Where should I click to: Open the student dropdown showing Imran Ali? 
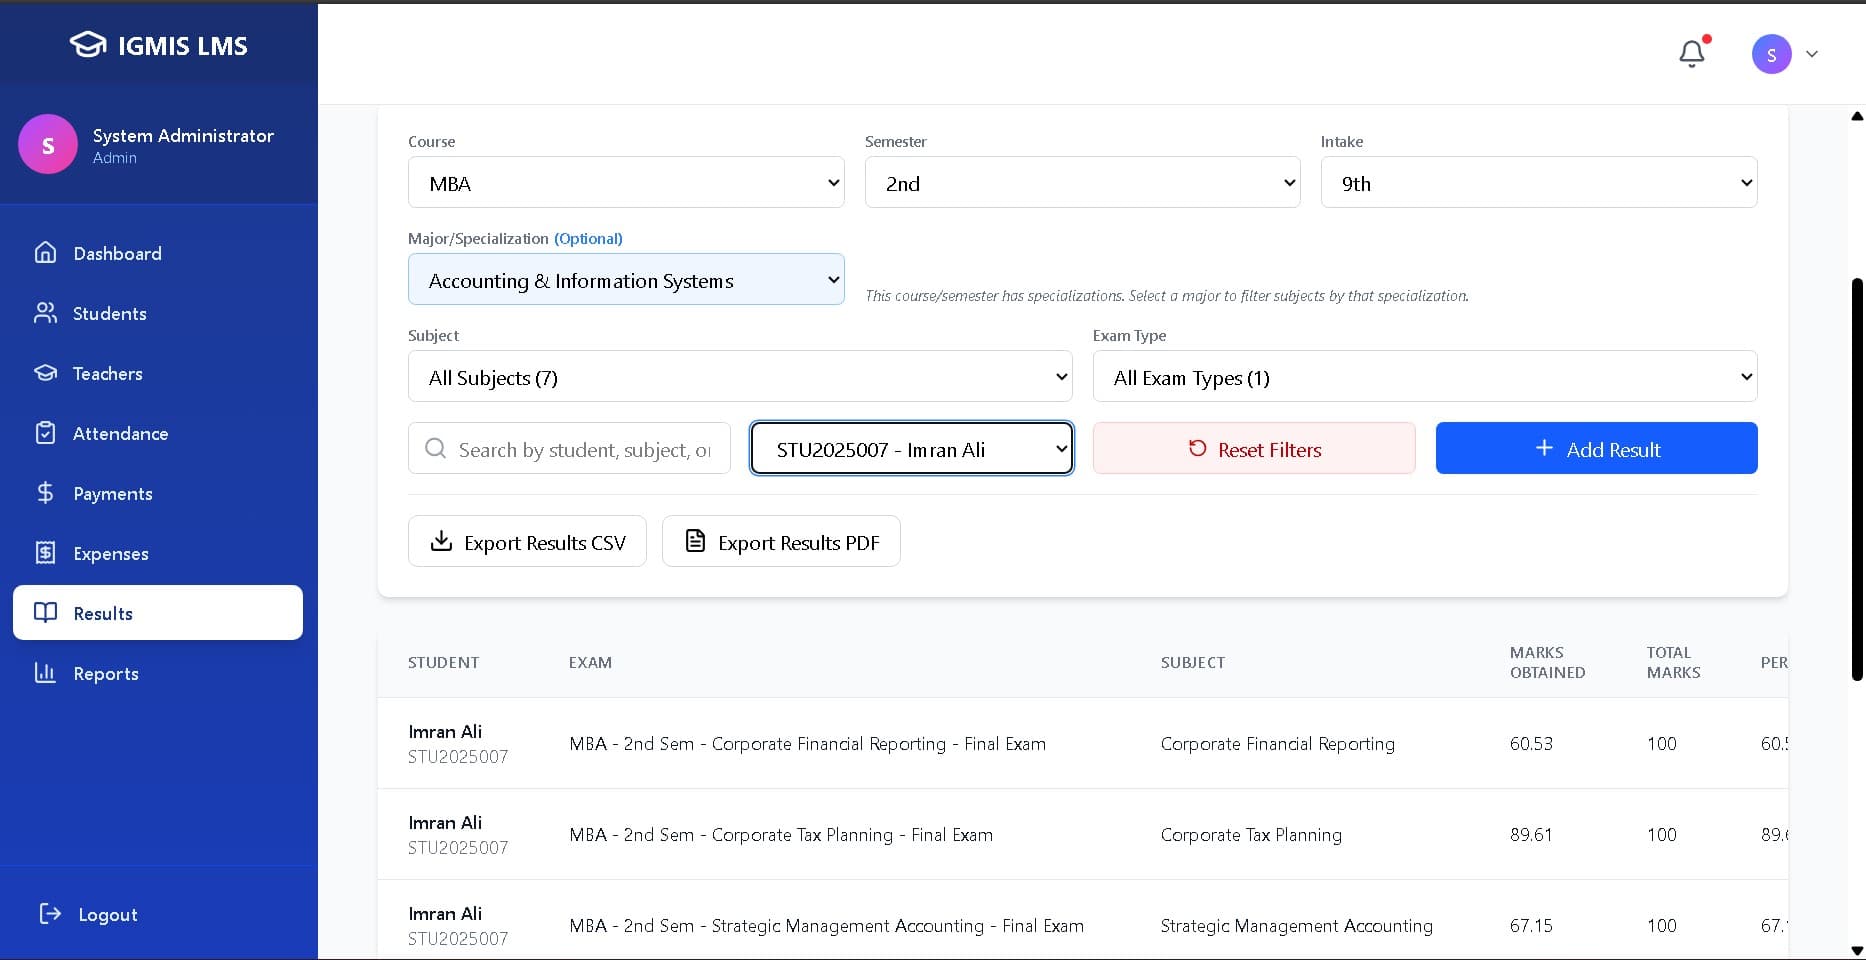(912, 448)
